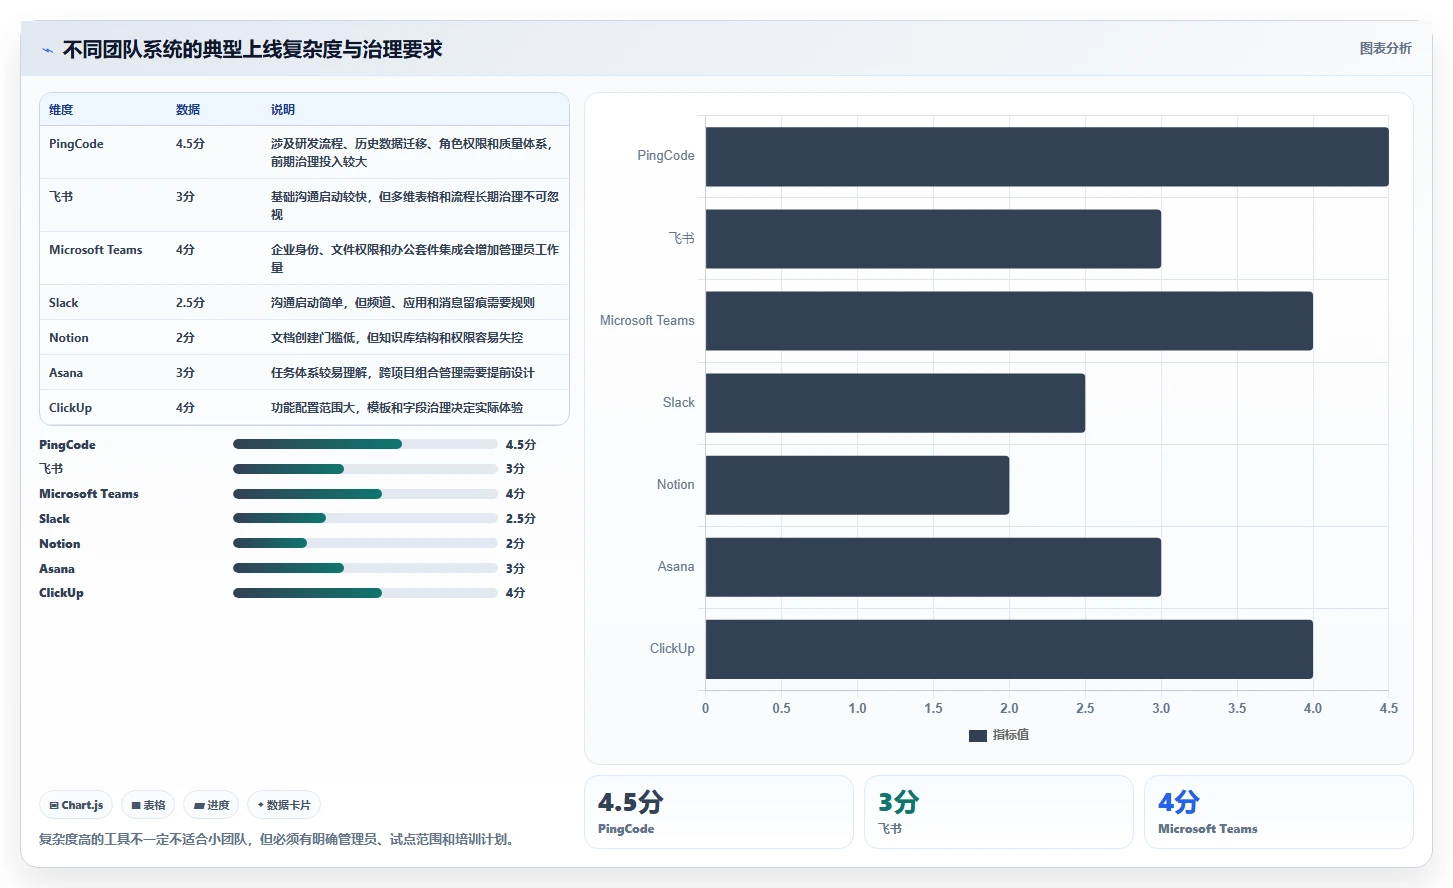
Task: Click the description starting with 任务体系较易理解
Action: (403, 373)
